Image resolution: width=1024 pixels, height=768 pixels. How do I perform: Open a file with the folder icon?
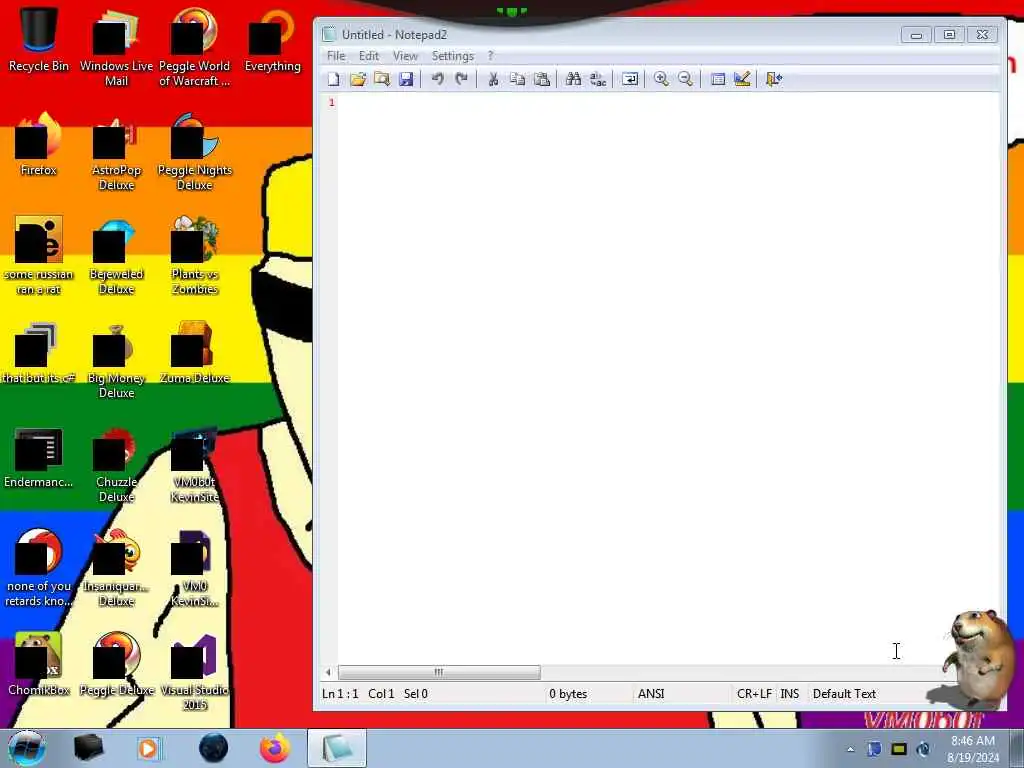tap(358, 79)
